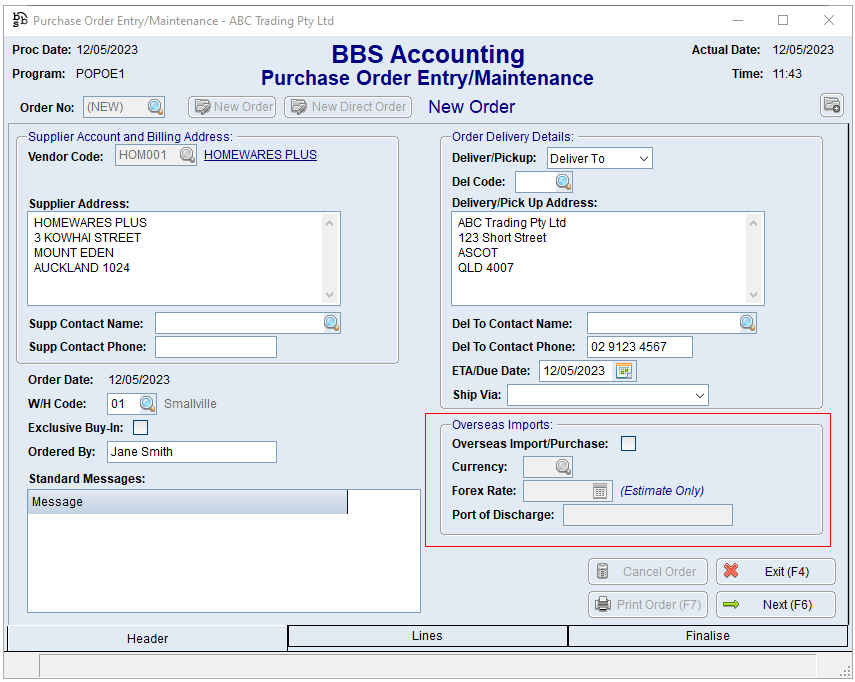
Task: Open the Del Code search lookup
Action: click(x=563, y=182)
